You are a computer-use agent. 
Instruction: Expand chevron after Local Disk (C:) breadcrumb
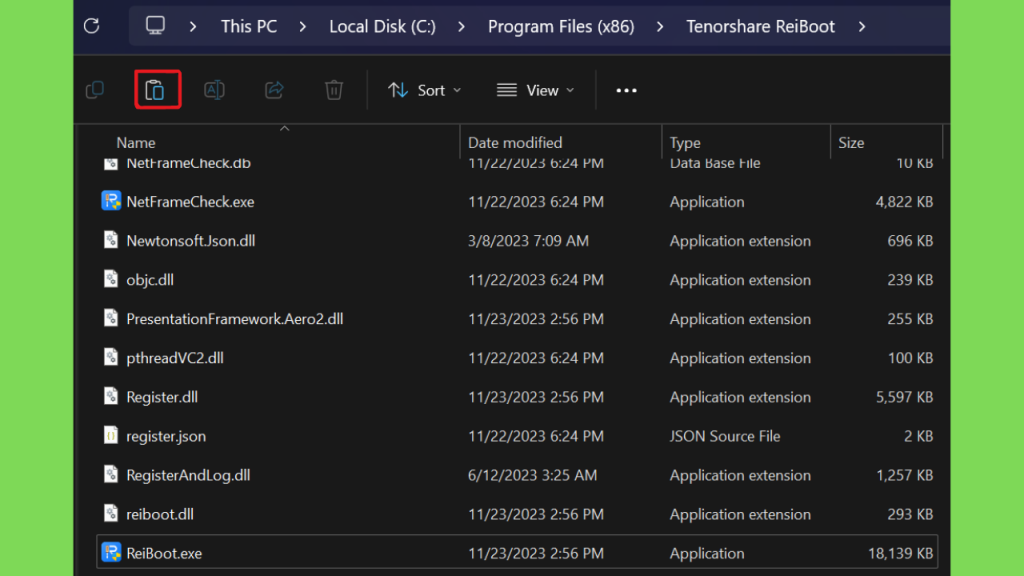[461, 27]
